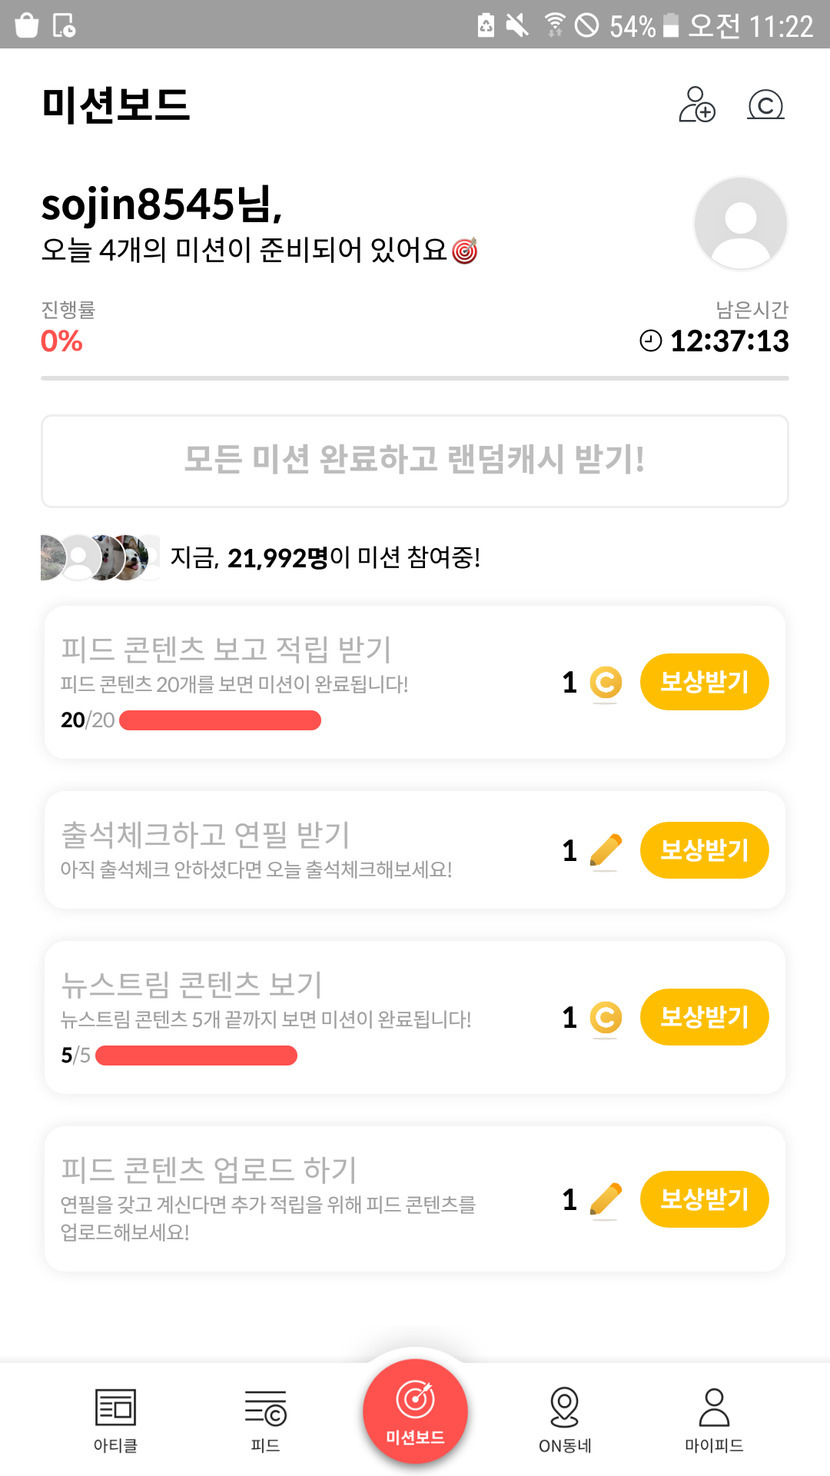Image resolution: width=830 pixels, height=1476 pixels.
Task: Tap the random cash reward banner button
Action: point(415,461)
